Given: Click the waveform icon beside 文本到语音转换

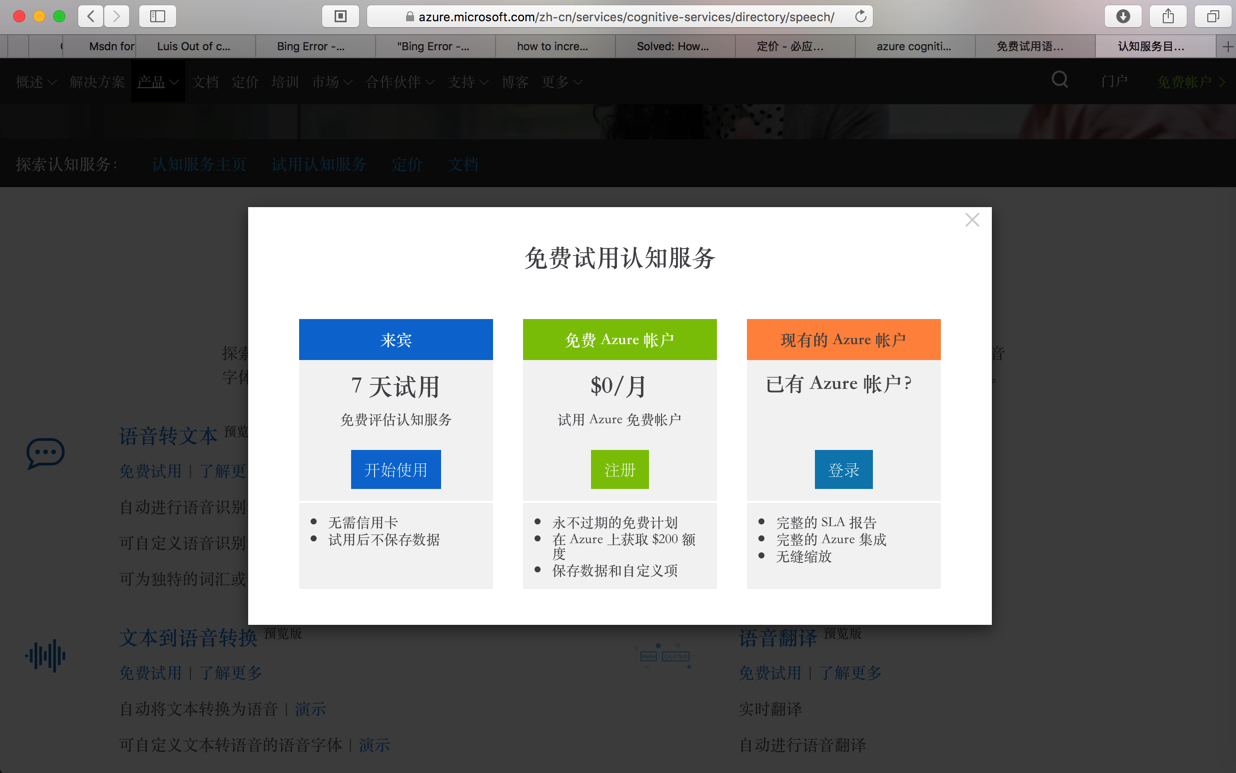Looking at the screenshot, I should pos(45,656).
